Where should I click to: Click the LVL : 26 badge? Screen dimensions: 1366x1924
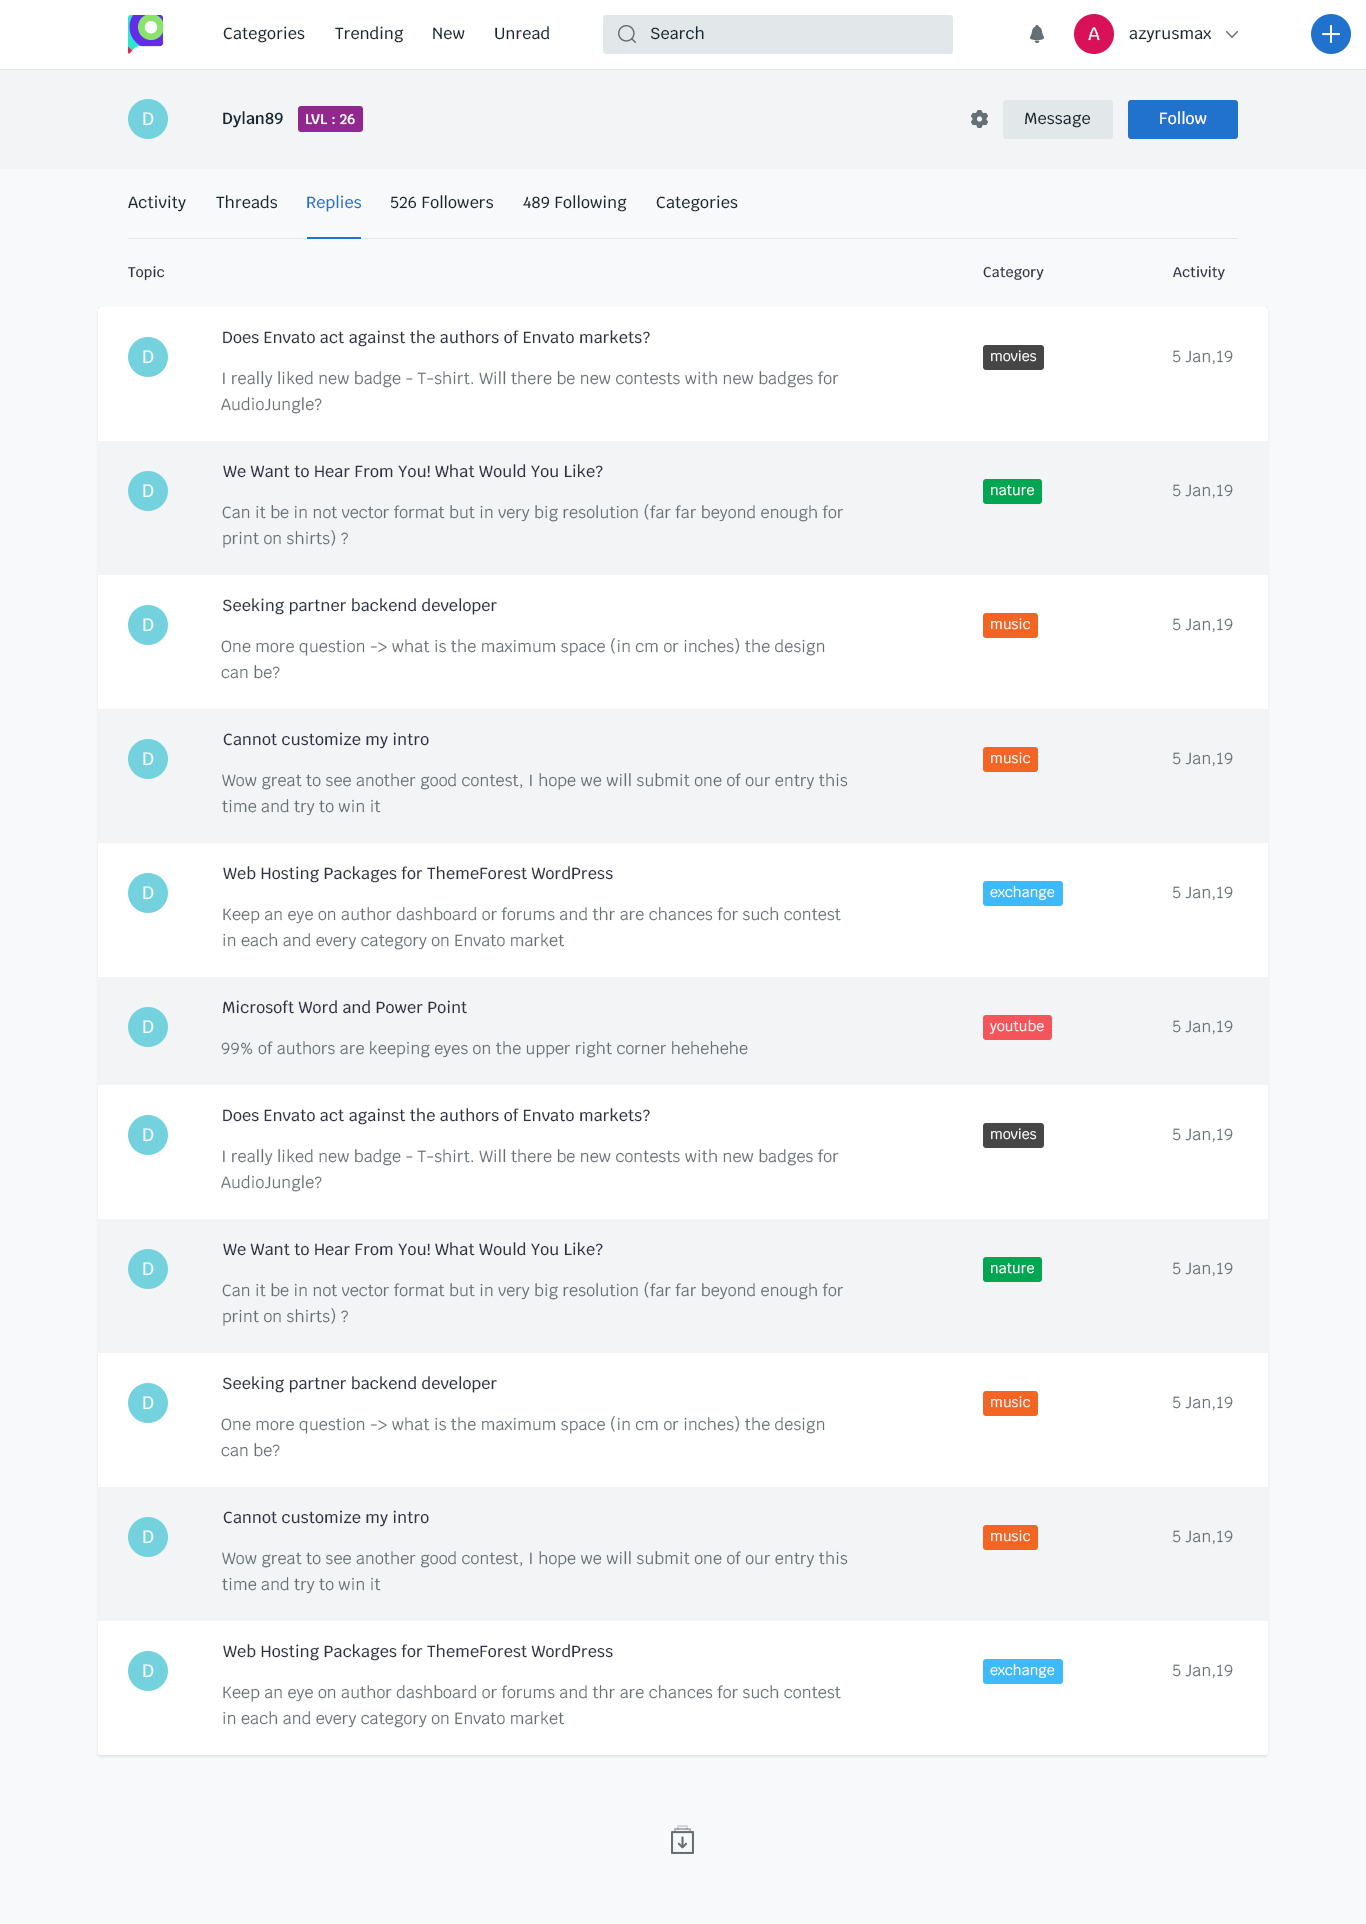click(x=330, y=119)
